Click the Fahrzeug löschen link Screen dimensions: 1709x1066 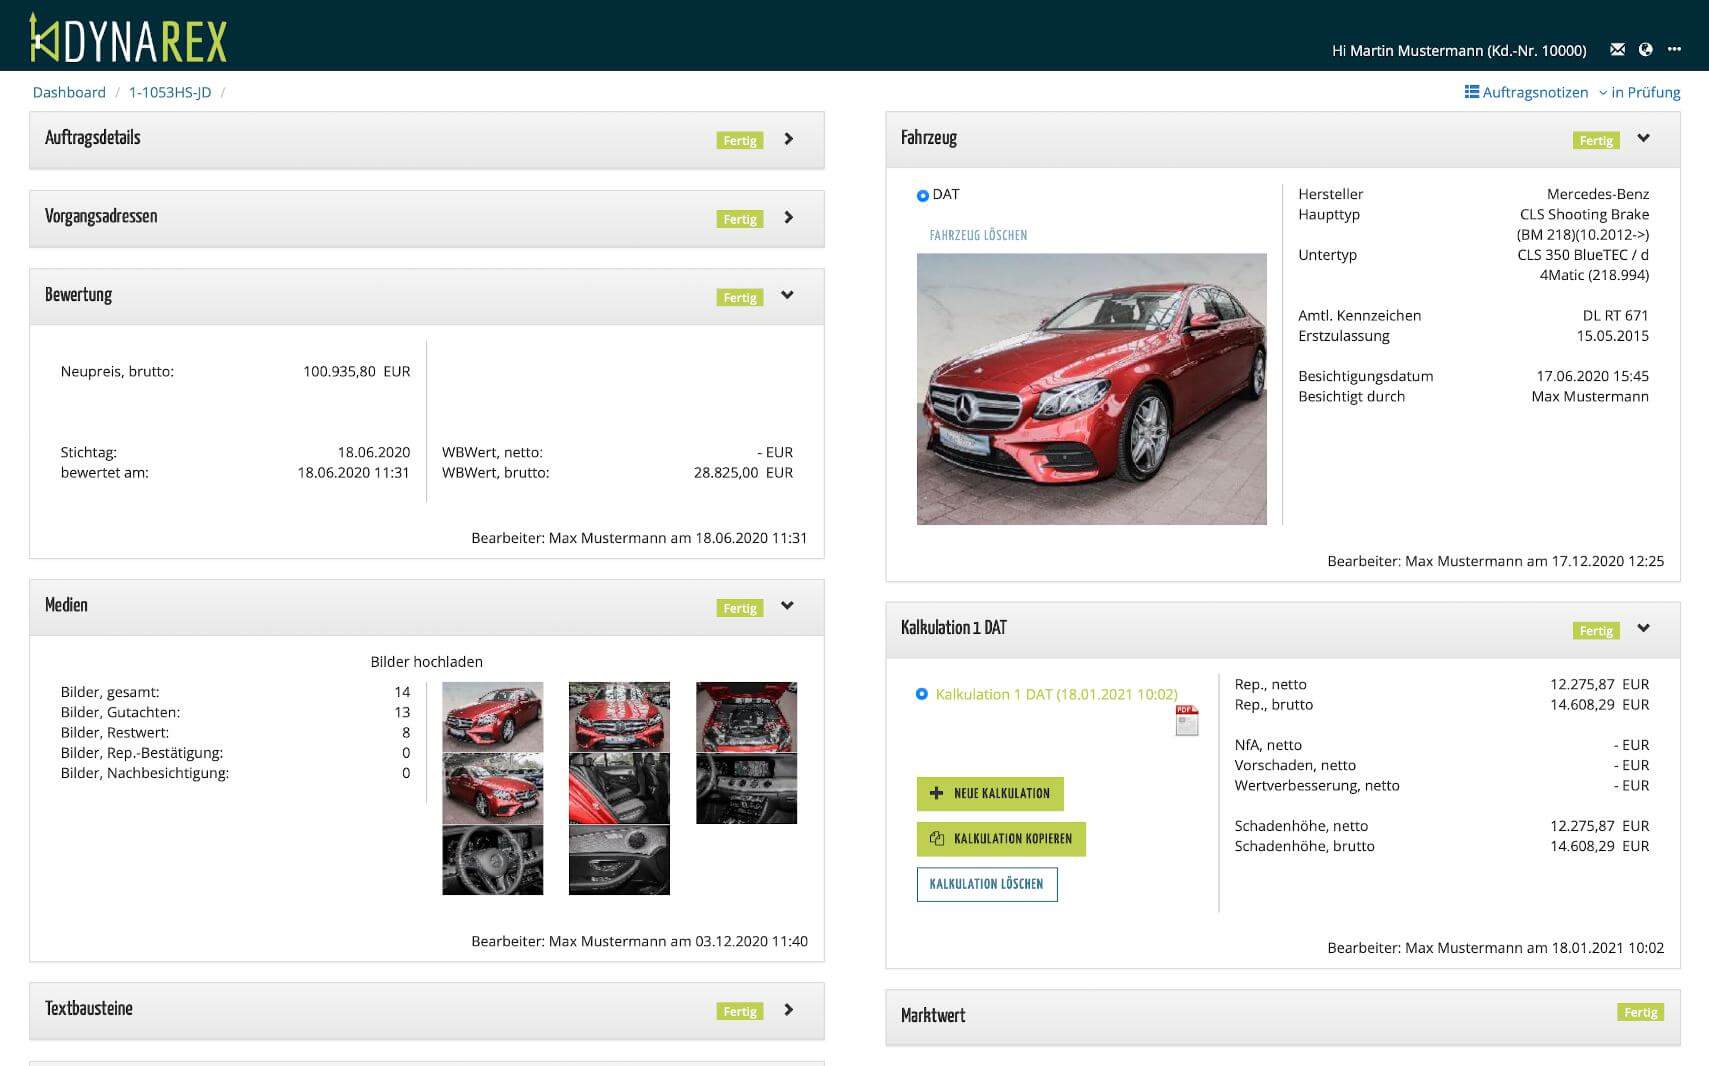coord(977,235)
